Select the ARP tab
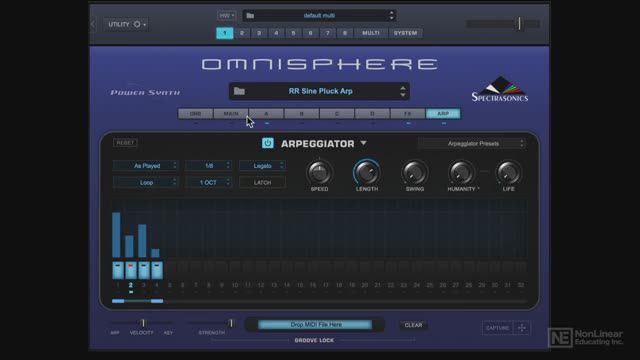This screenshot has width=640, height=360. (443, 113)
